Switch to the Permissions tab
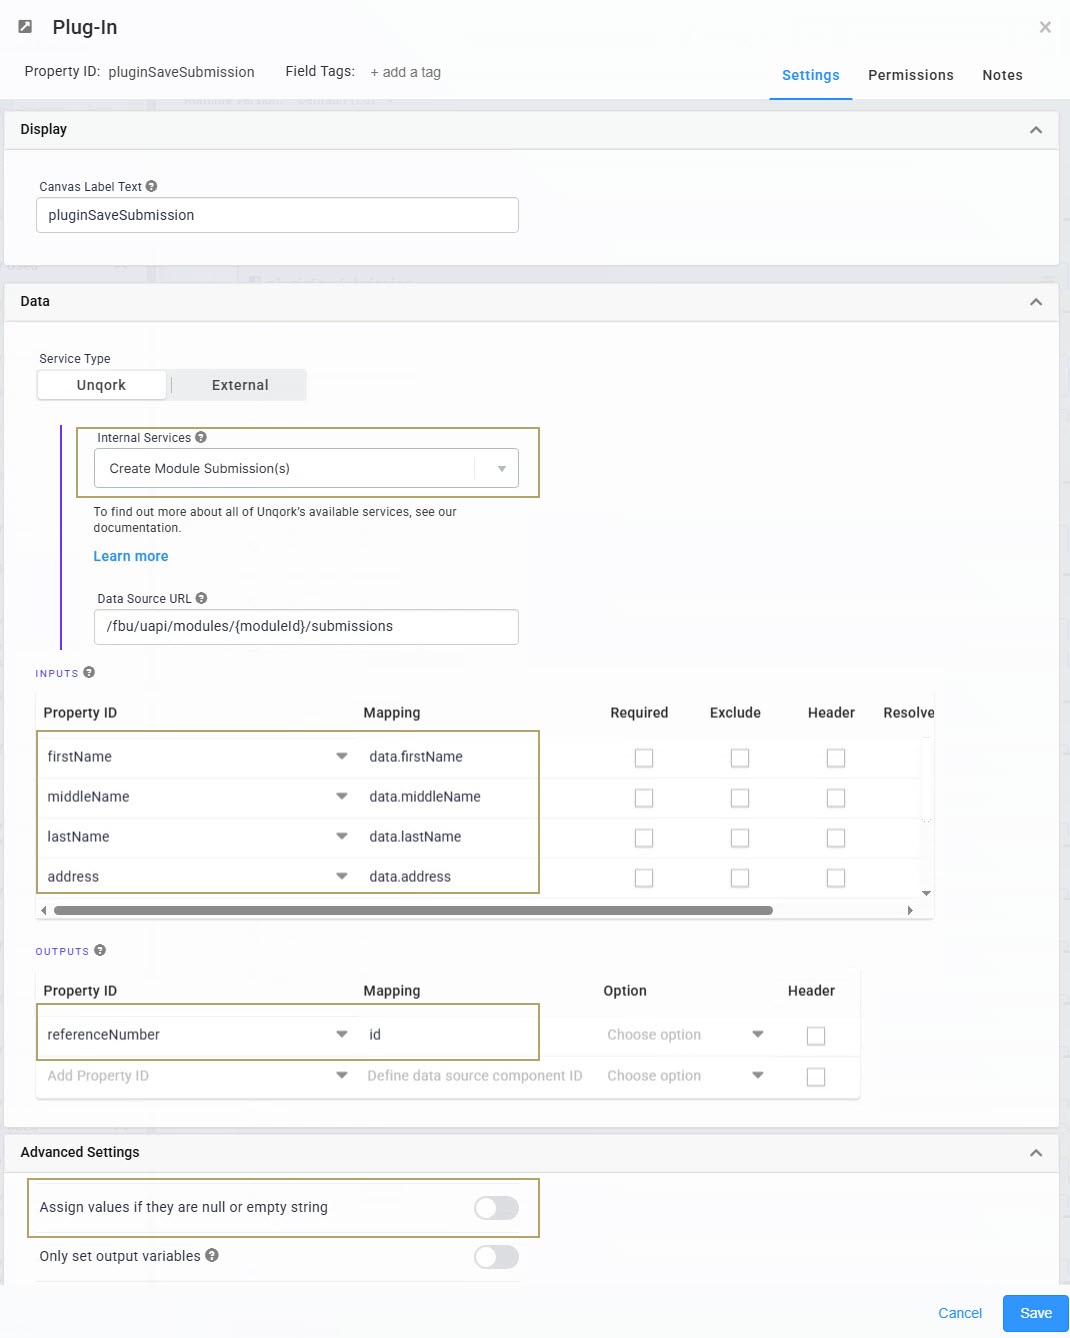This screenshot has height=1338, width=1070. [x=911, y=75]
